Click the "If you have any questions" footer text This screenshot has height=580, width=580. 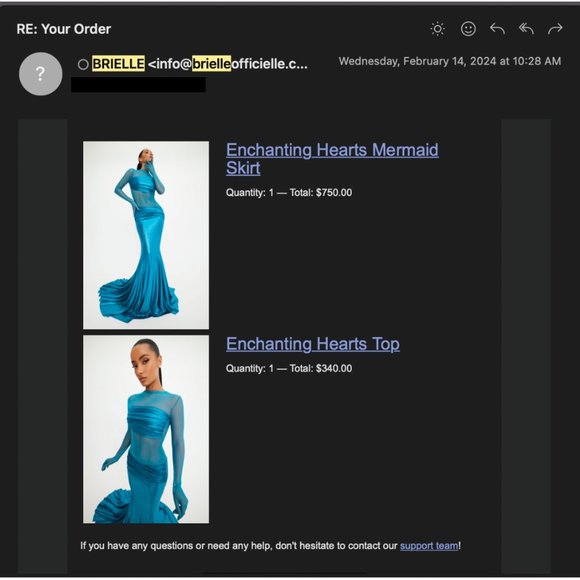[270, 546]
